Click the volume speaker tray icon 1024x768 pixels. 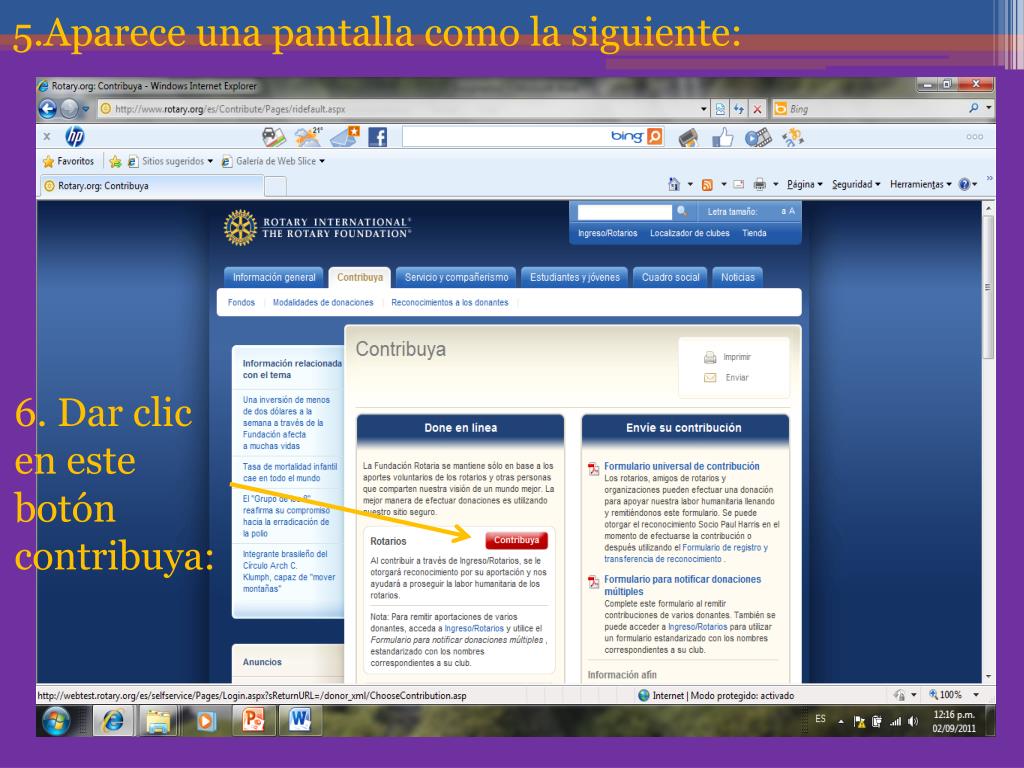pos(912,721)
